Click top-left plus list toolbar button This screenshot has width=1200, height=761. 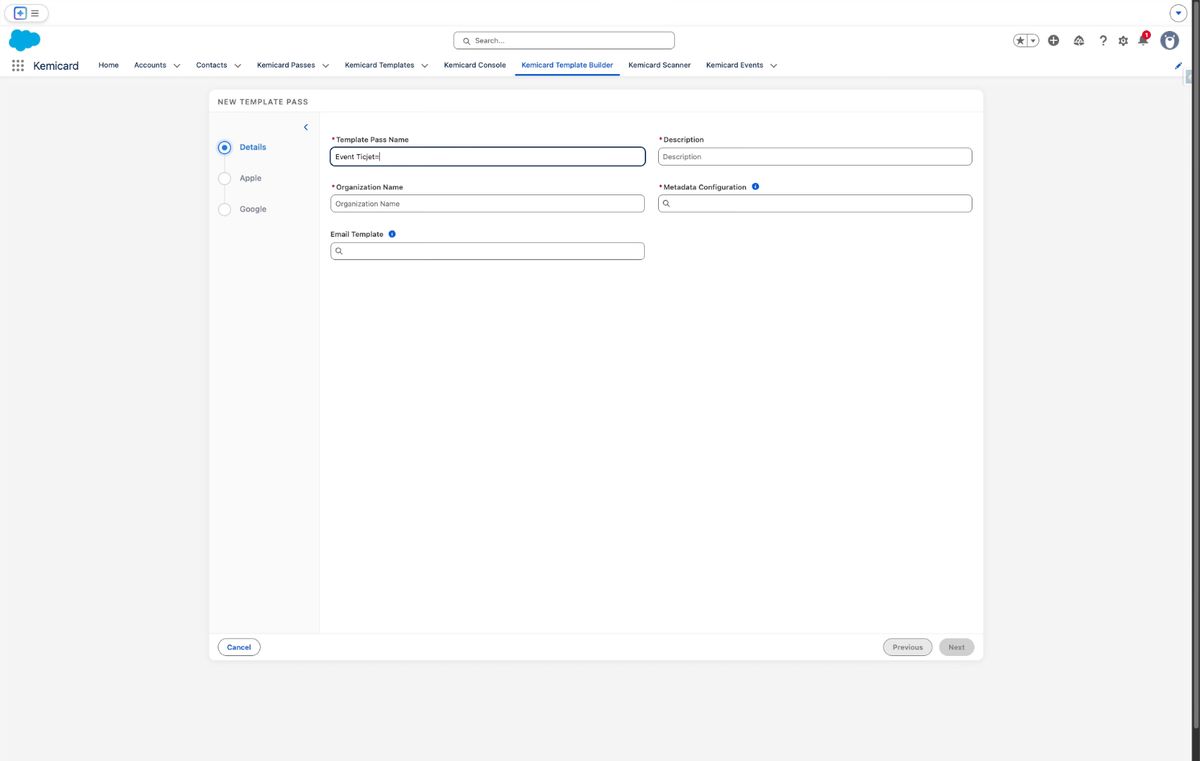[28, 13]
